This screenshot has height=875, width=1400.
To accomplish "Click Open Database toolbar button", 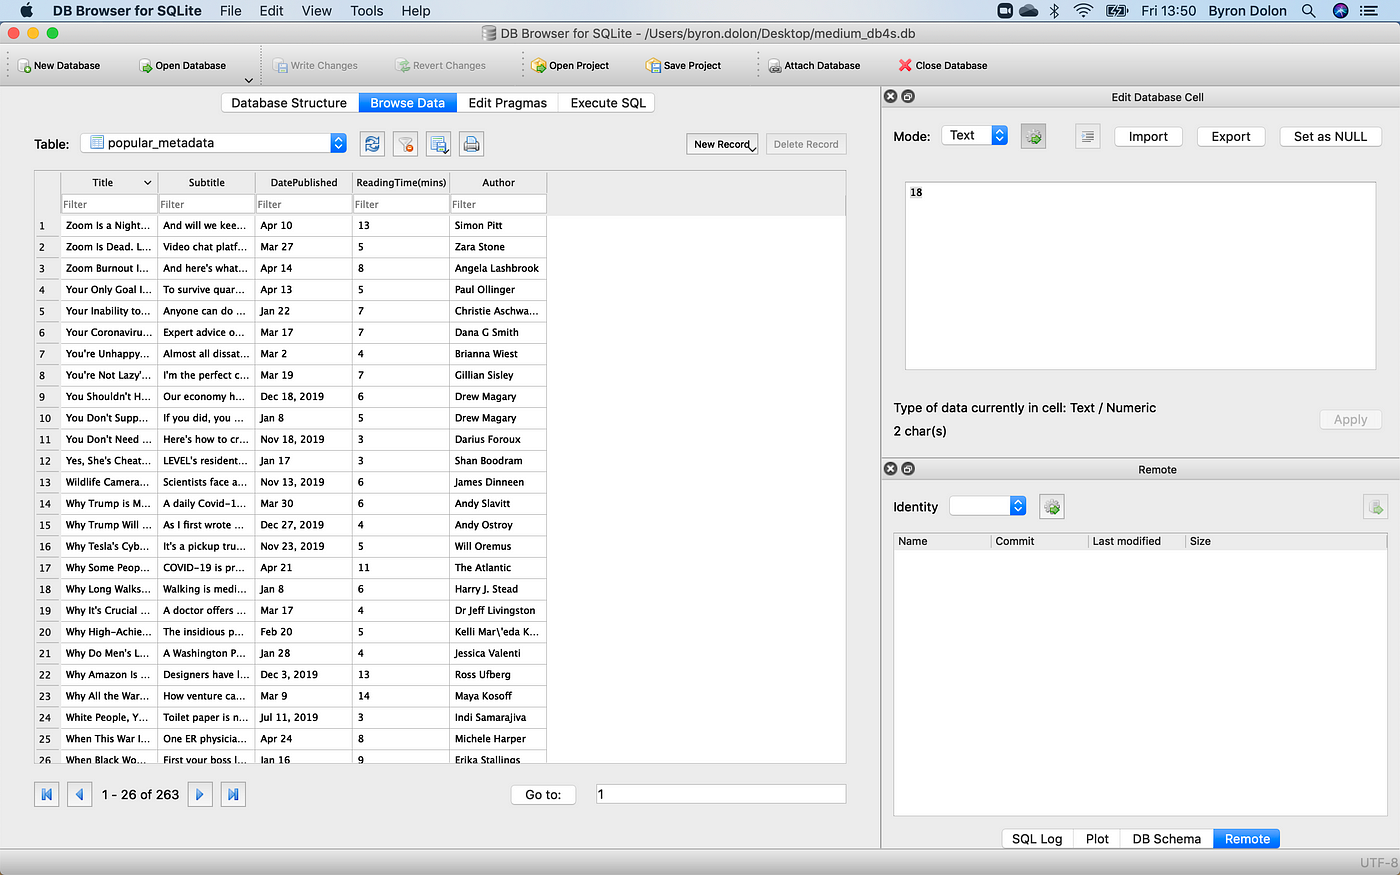I will click(182, 66).
